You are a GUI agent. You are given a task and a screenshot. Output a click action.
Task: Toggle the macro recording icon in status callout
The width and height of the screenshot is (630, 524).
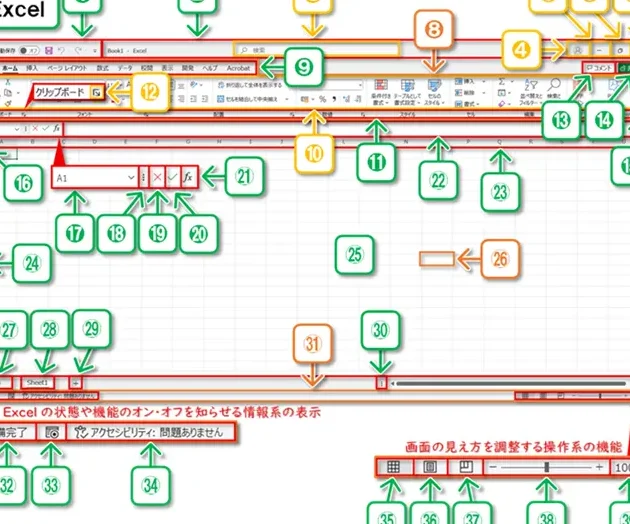click(51, 432)
